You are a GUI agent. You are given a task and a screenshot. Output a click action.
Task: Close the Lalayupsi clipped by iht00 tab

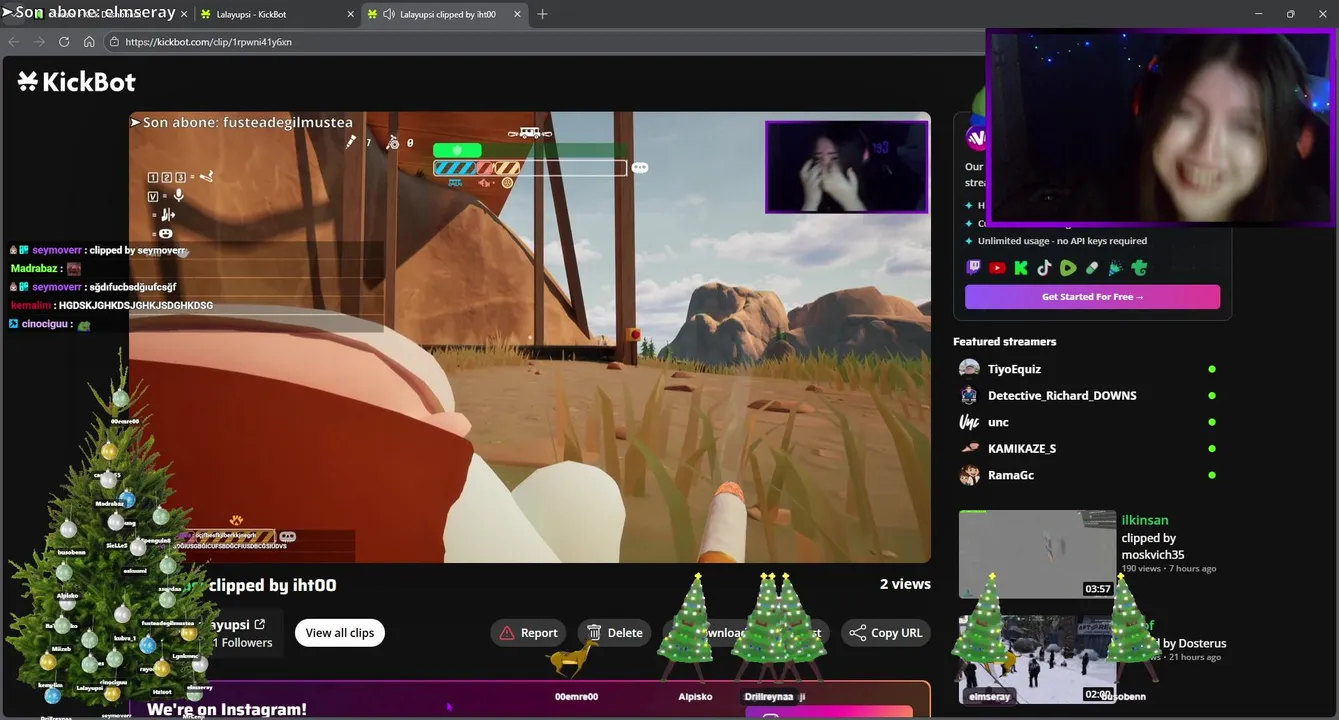516,15
